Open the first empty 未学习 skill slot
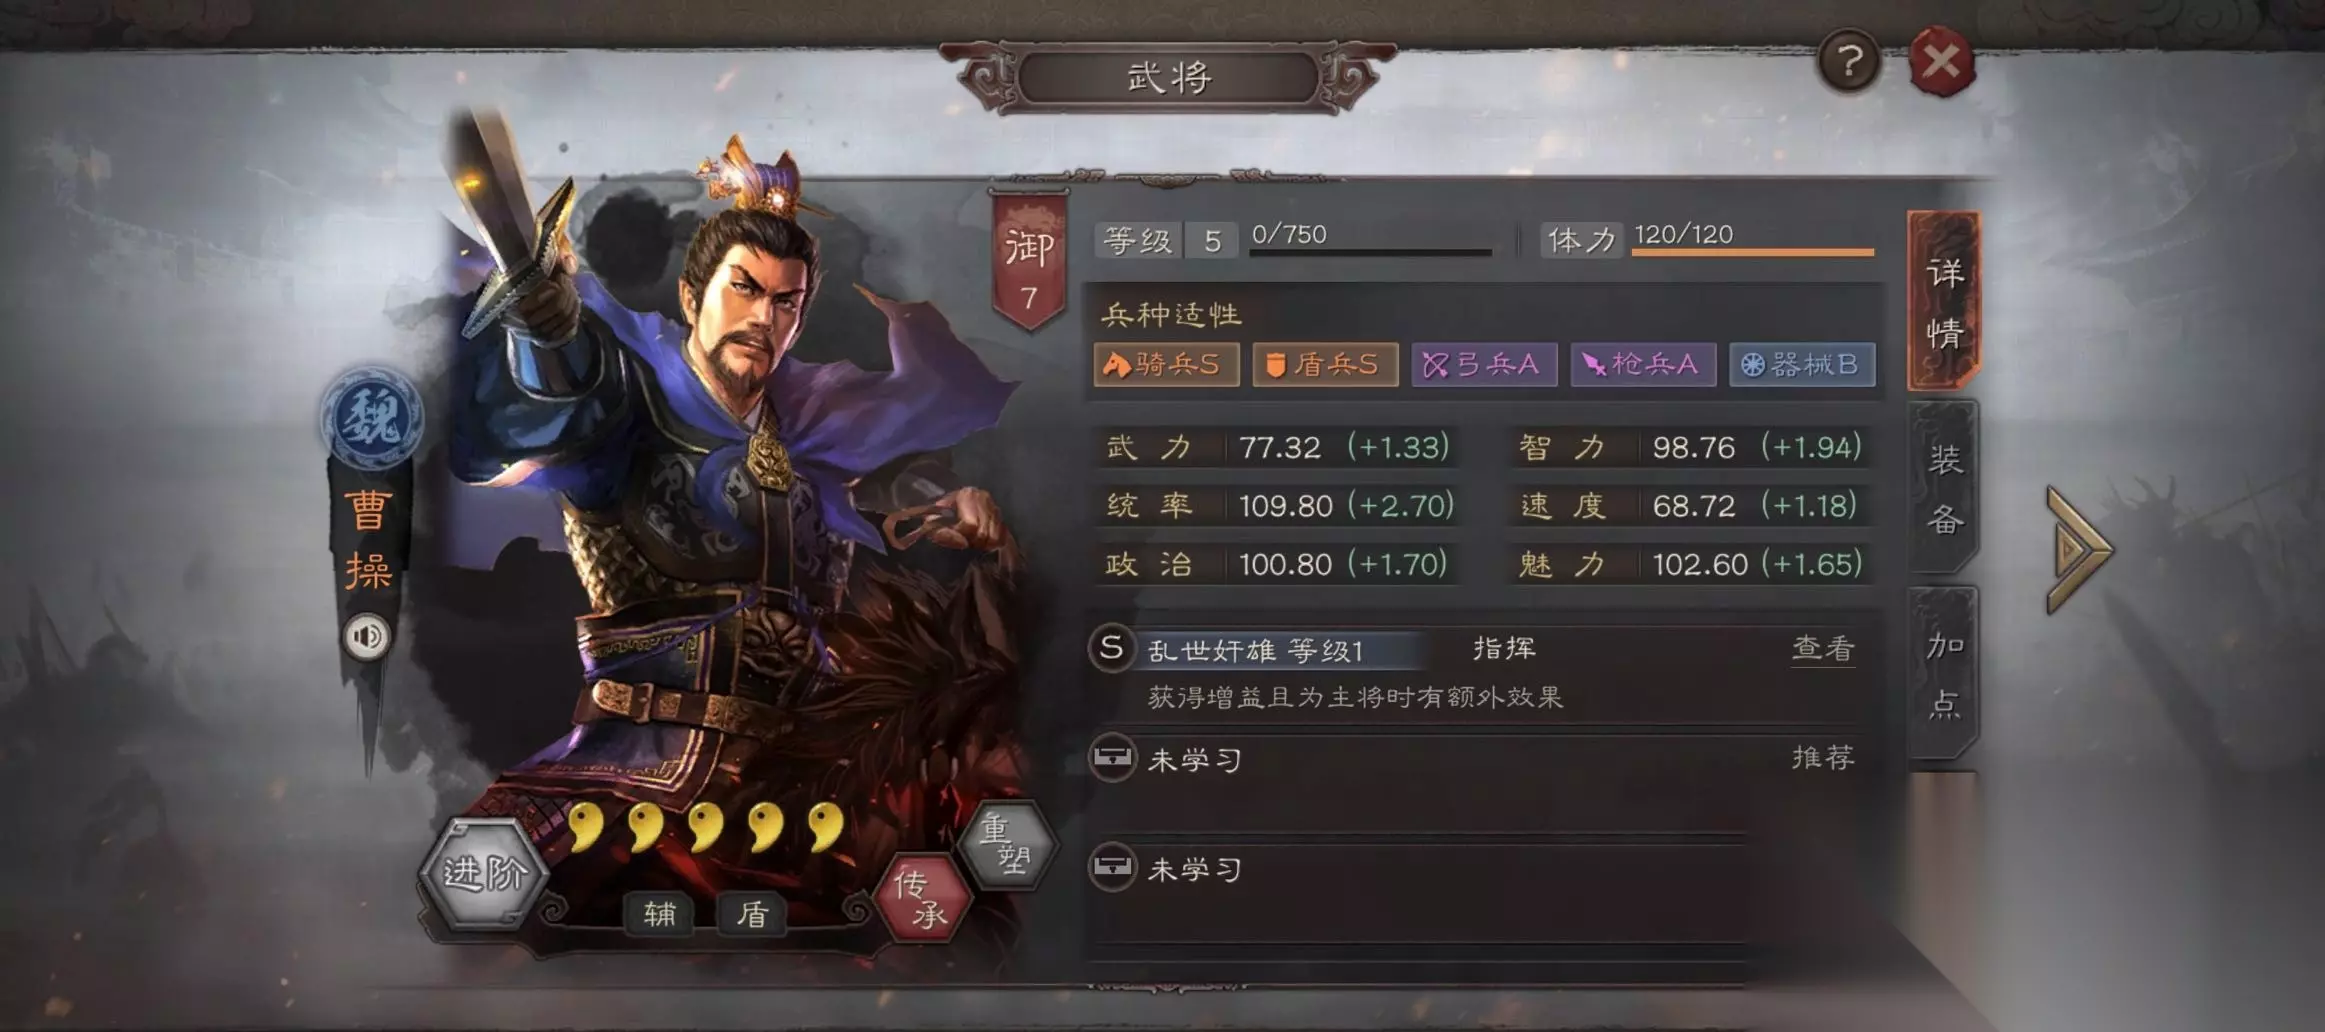This screenshot has height=1032, width=2325. pos(1472,760)
